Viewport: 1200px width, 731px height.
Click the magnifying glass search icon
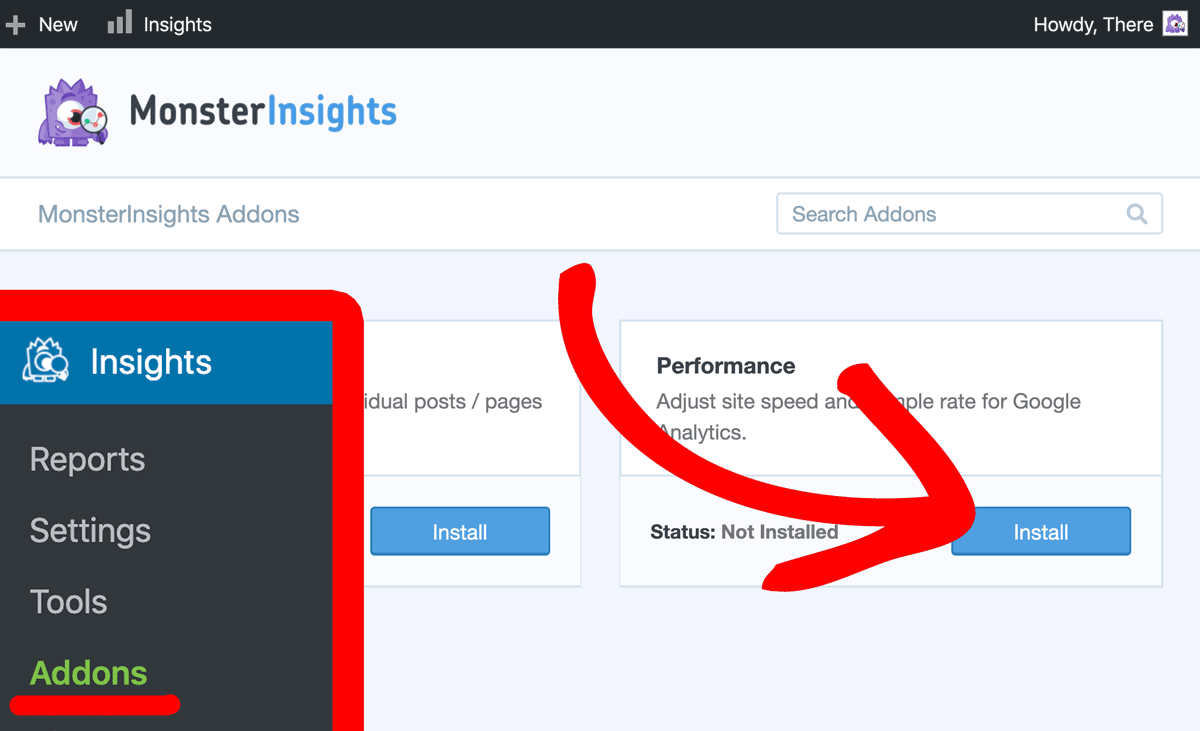pyautogui.click(x=1137, y=214)
